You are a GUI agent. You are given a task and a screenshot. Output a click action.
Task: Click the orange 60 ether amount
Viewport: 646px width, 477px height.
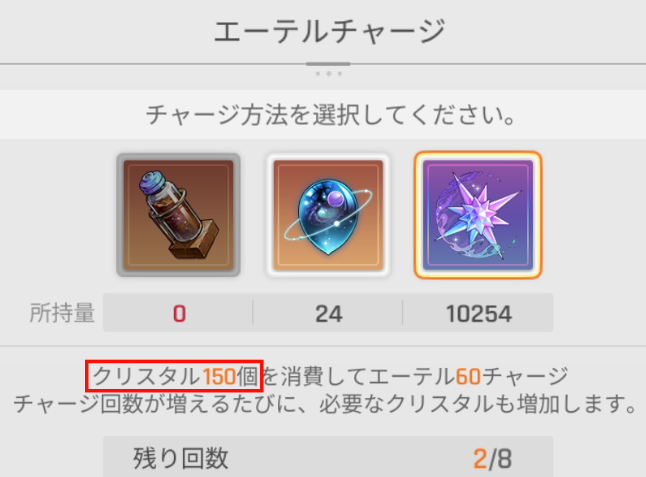coord(468,376)
